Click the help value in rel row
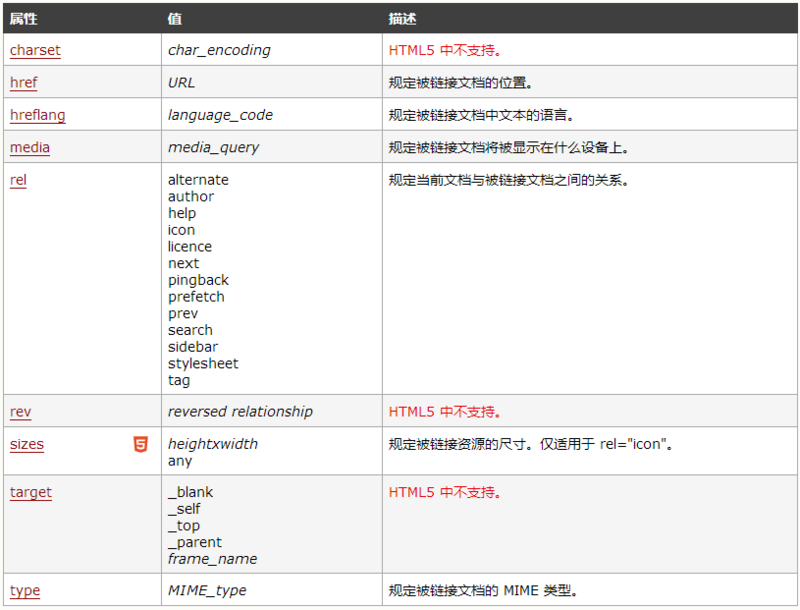Viewport: 800px width, 610px height. [182, 213]
